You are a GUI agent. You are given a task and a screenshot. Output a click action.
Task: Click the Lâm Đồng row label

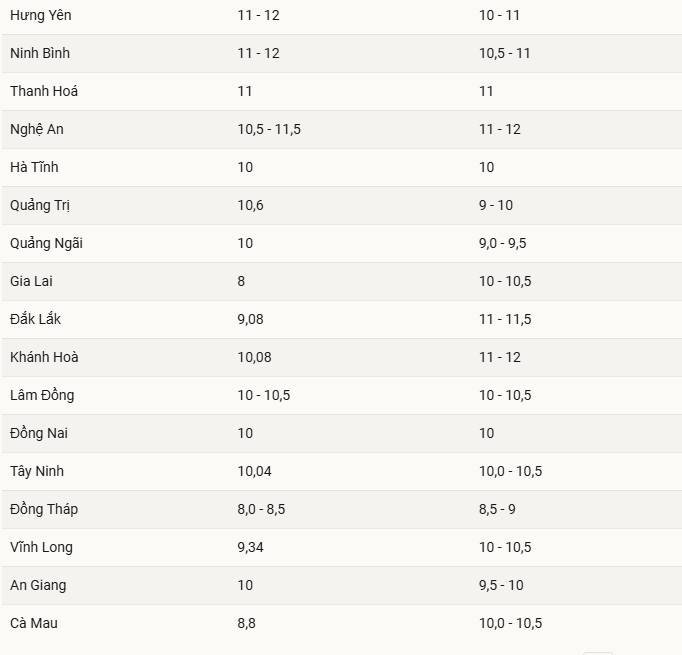pos(42,395)
